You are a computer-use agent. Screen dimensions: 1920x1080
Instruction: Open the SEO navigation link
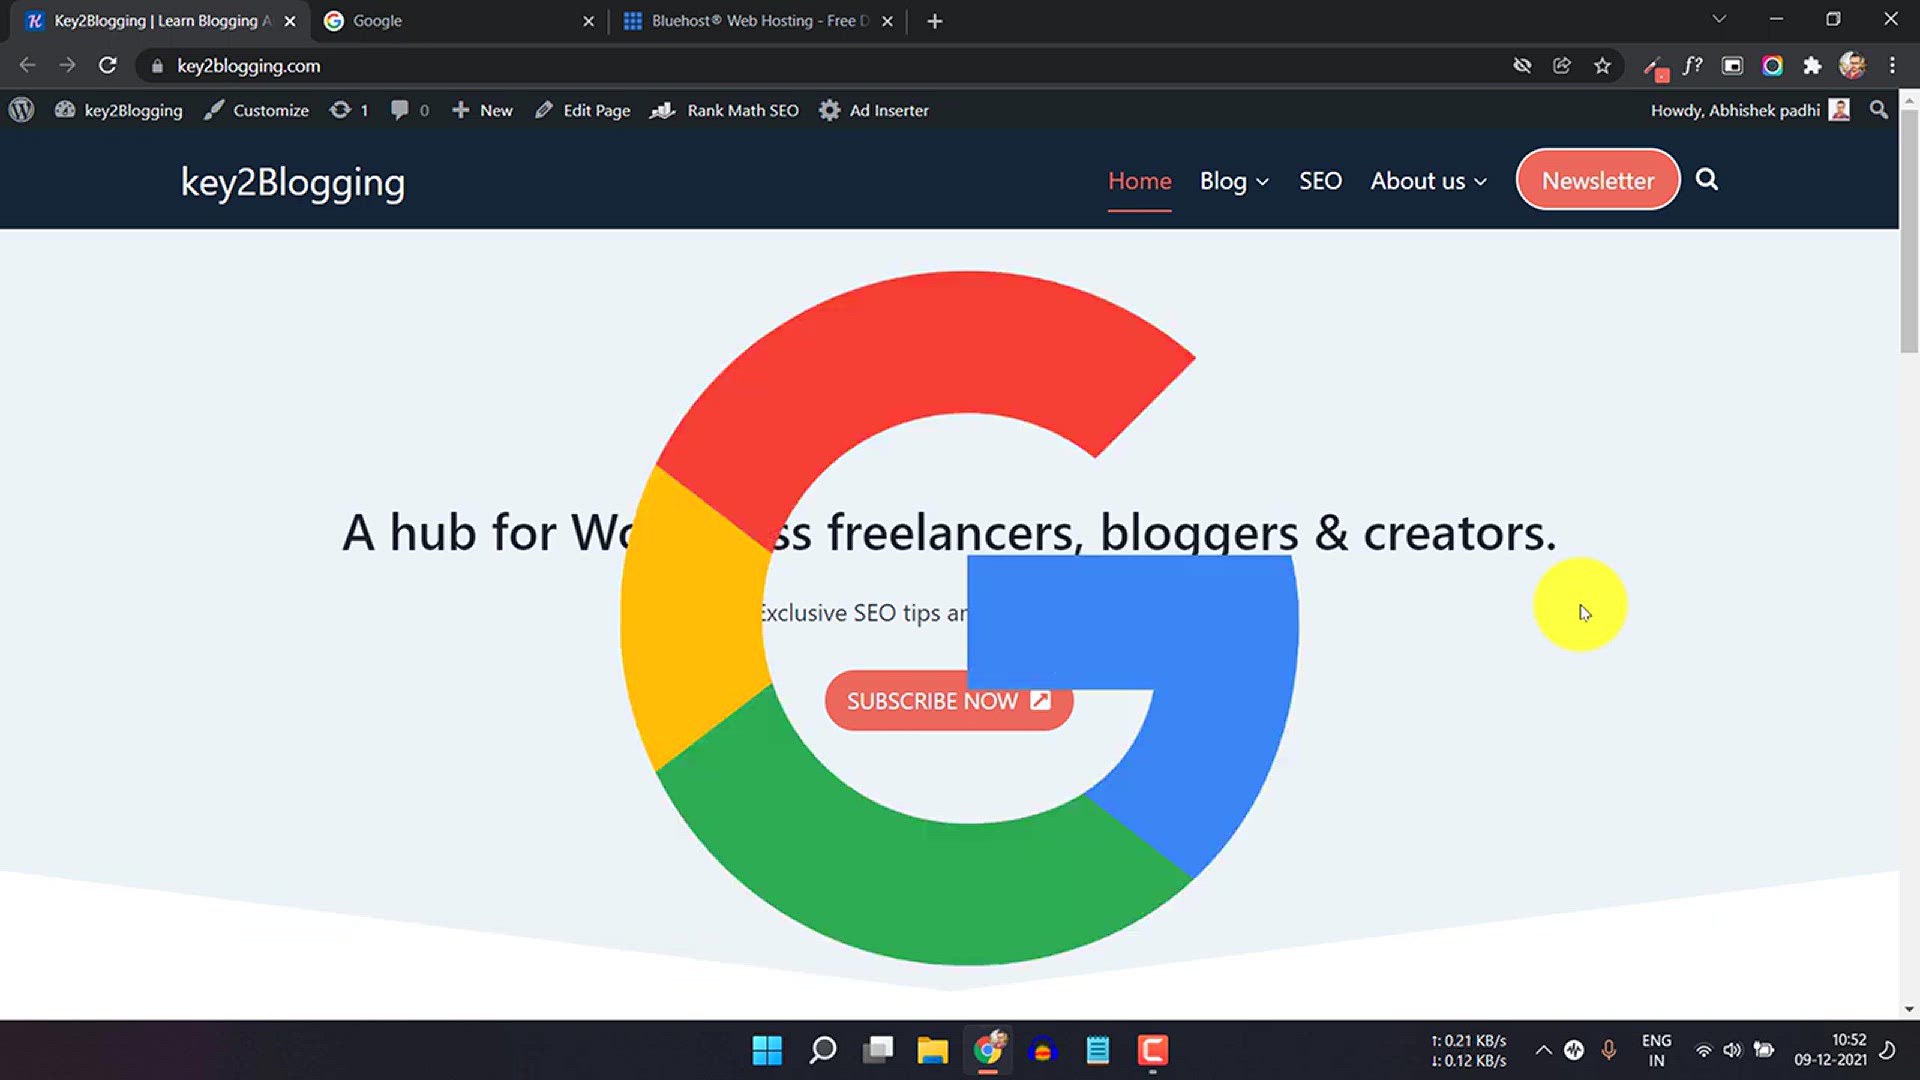tap(1320, 181)
